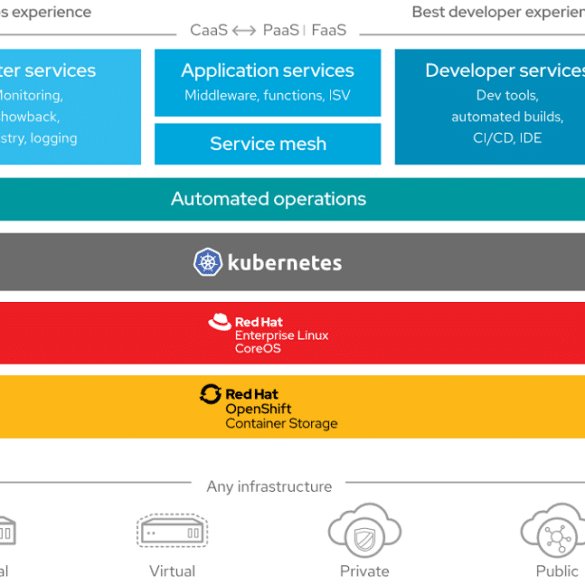Click the 'OpenShift' text in yellow bar
This screenshot has width=585, height=585.
pyautogui.click(x=258, y=409)
